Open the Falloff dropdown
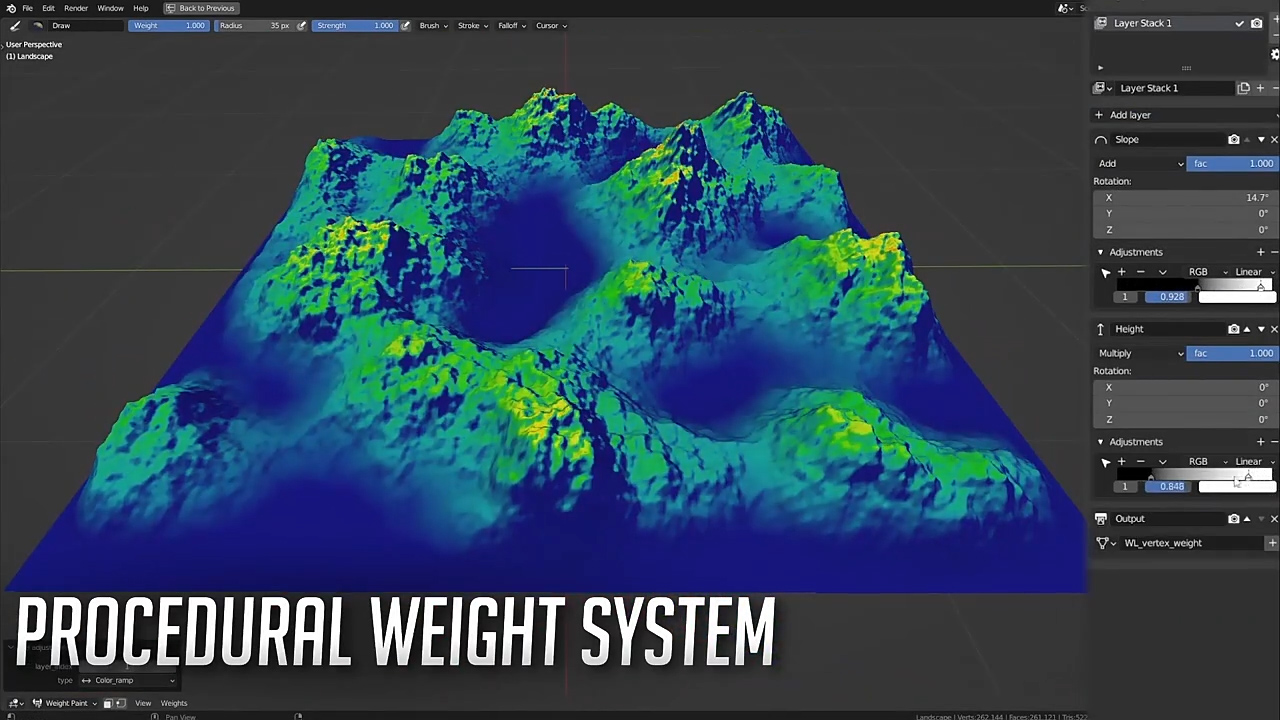The height and width of the screenshot is (720, 1280). pos(511,25)
